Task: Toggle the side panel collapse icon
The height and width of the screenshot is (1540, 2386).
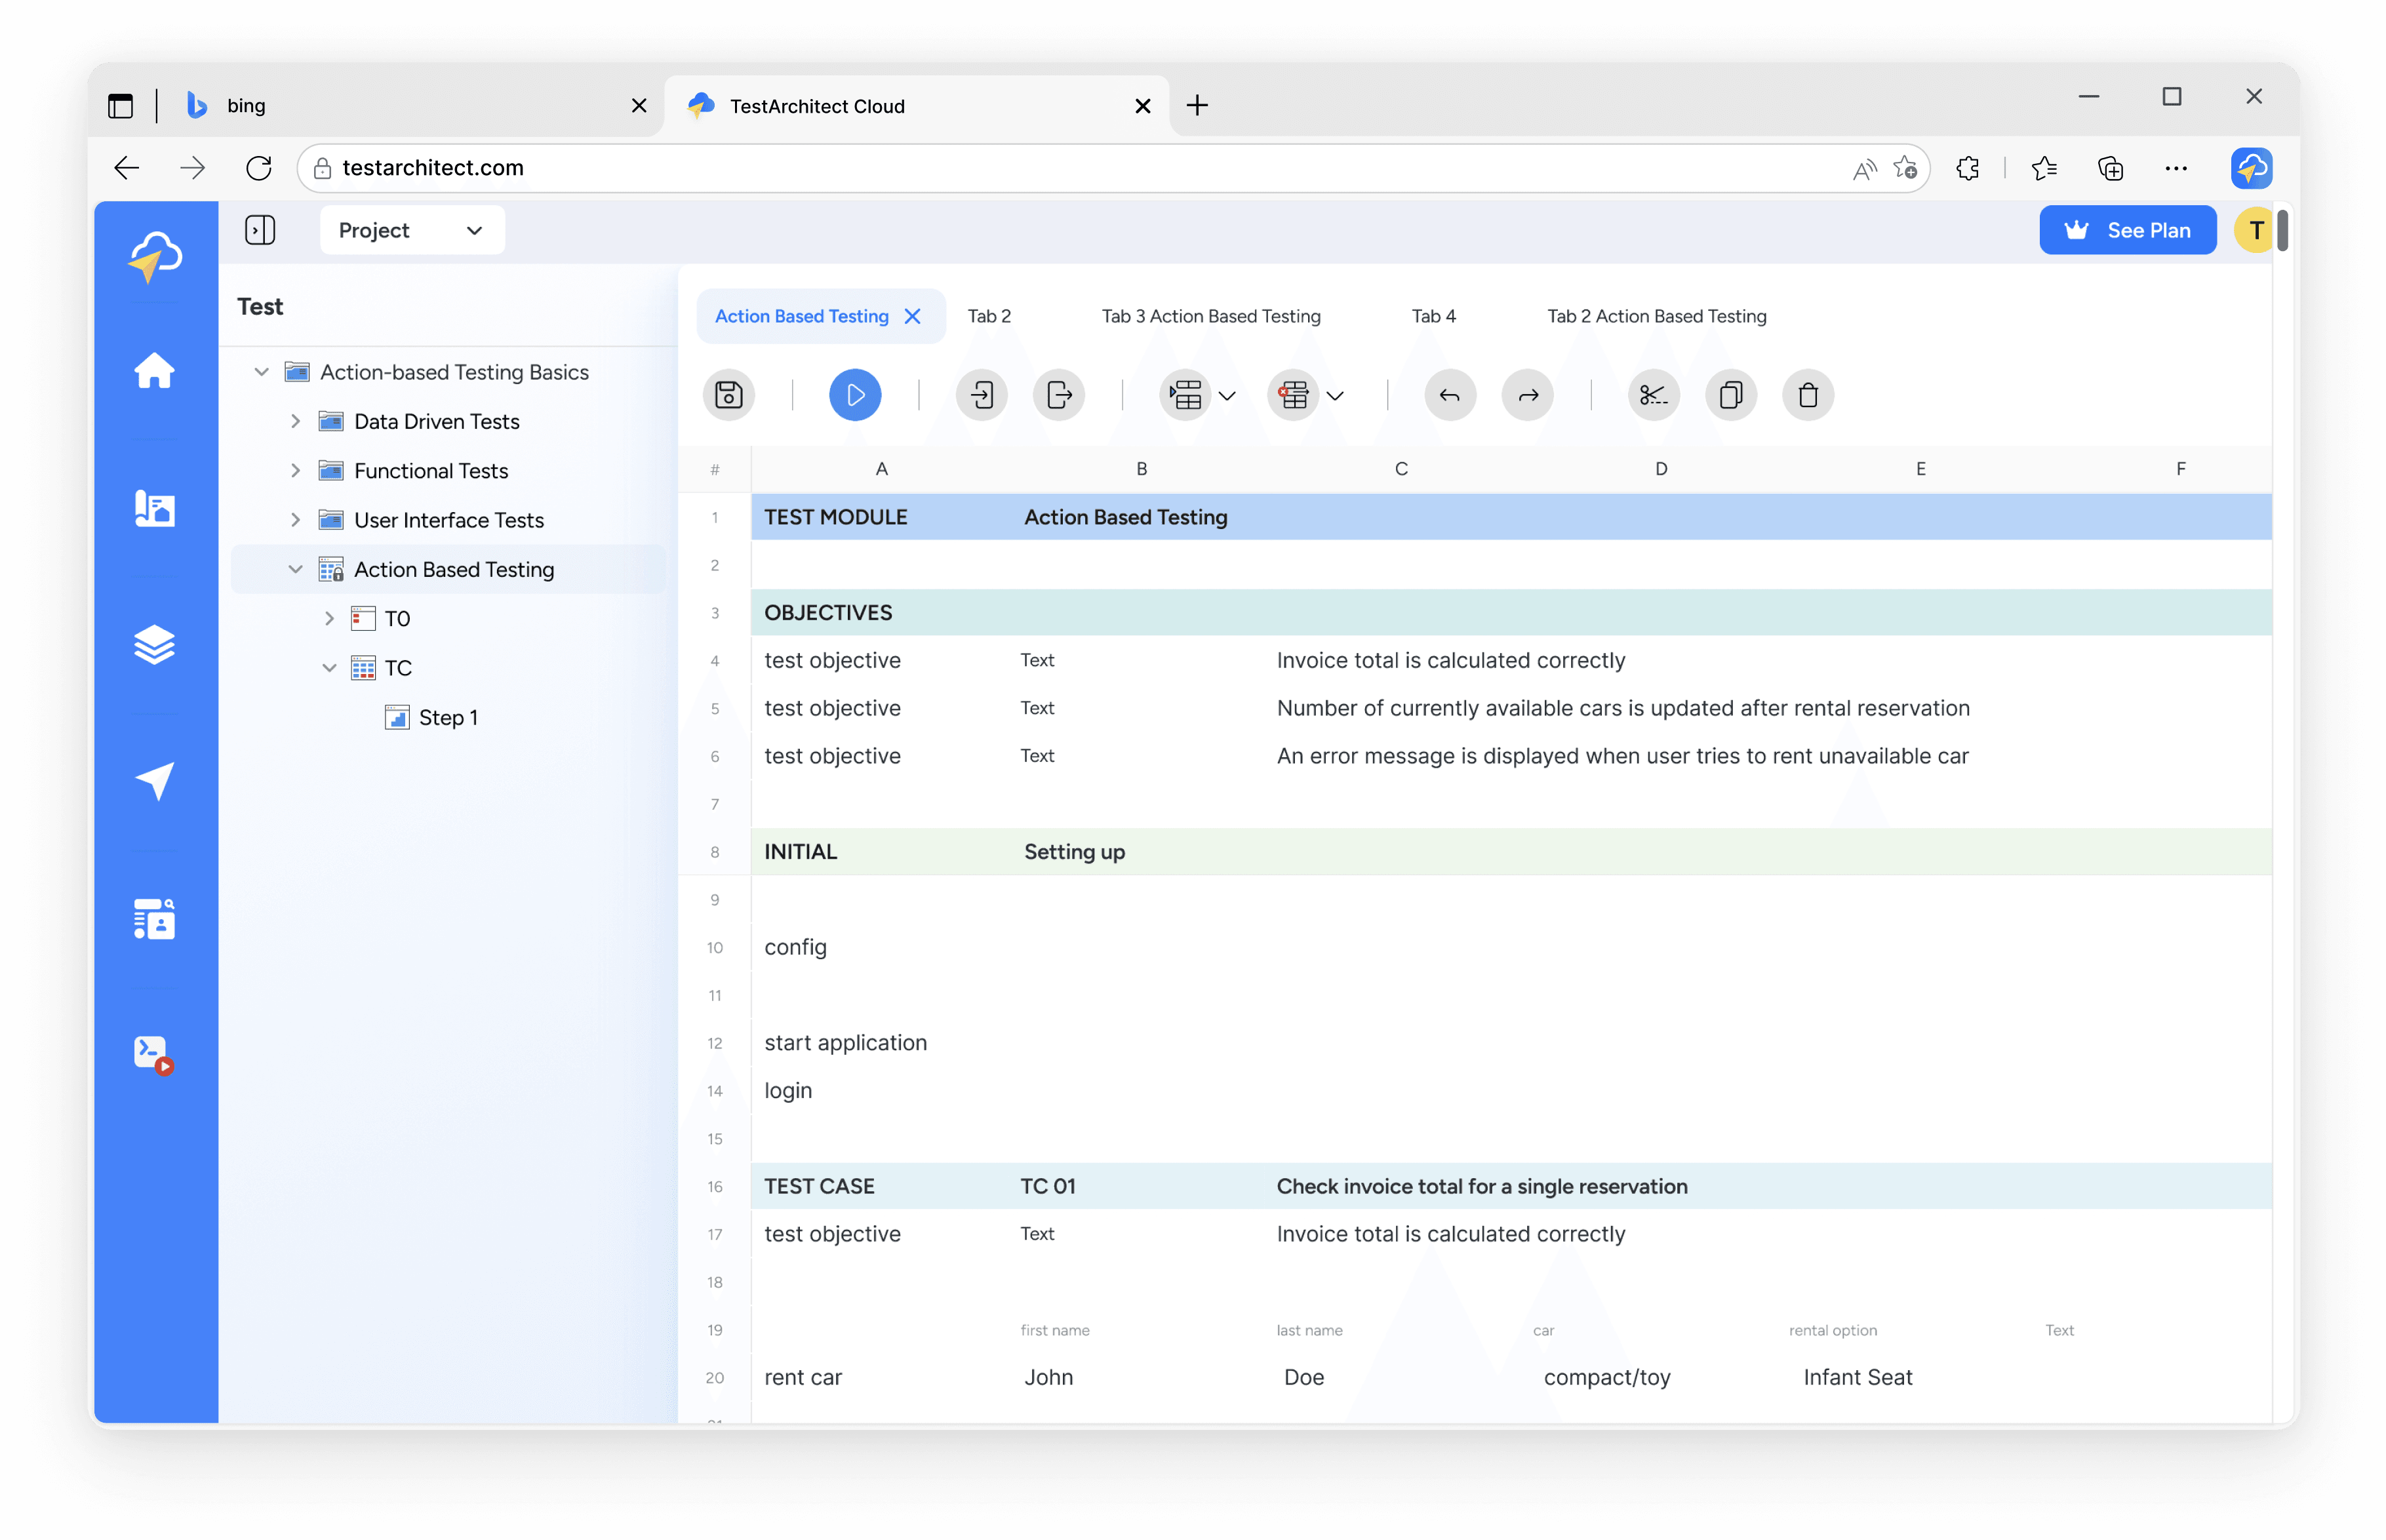Action: (x=260, y=230)
